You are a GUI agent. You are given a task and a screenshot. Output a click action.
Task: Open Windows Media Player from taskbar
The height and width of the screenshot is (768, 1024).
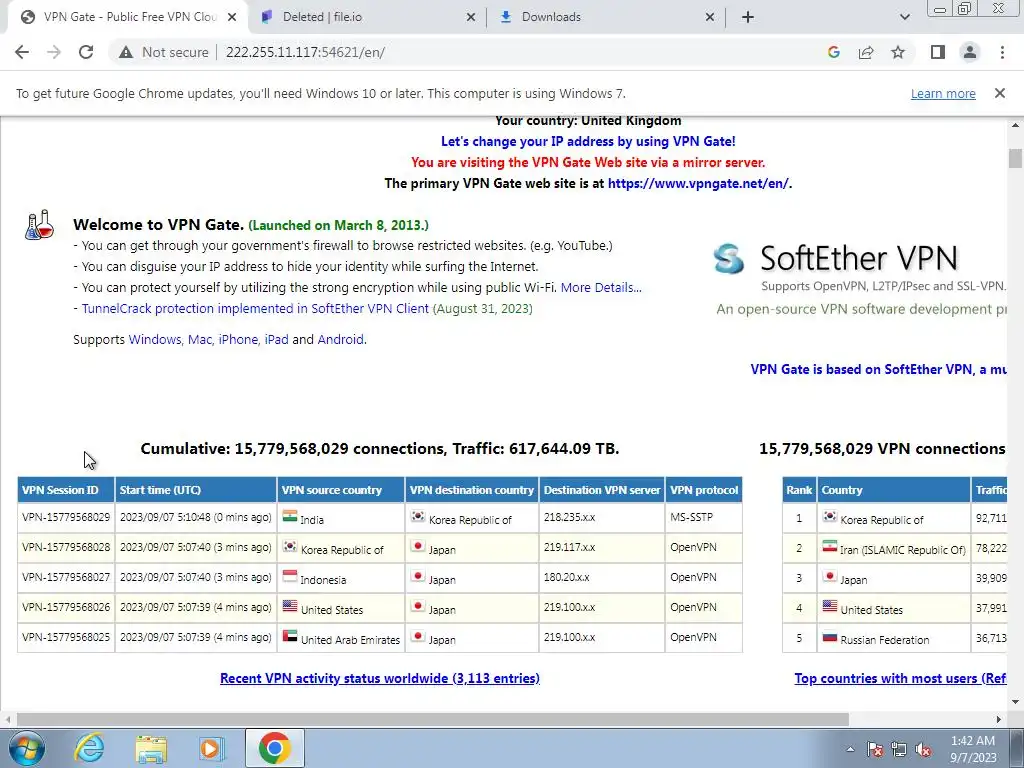pyautogui.click(x=211, y=748)
